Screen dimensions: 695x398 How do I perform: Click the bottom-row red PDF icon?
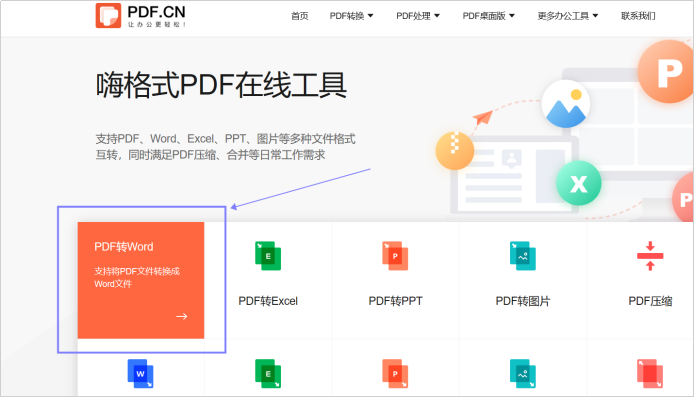tap(650, 373)
